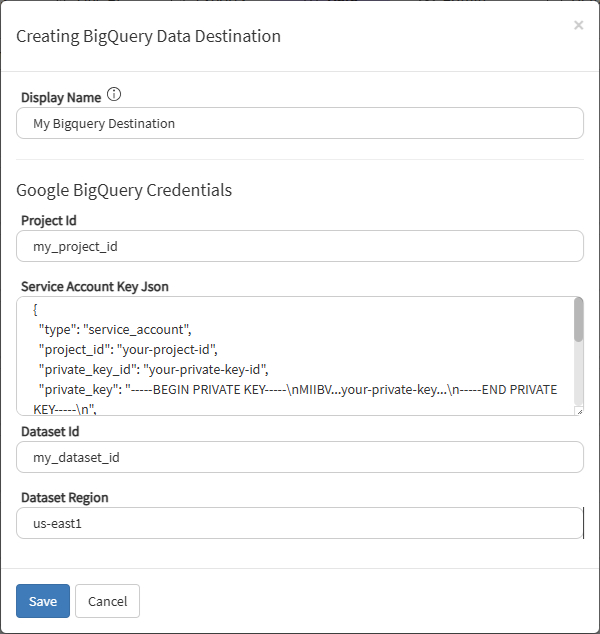This screenshot has width=600, height=634.
Task: Click the "private_key_id" line in the JSON
Action: click(153, 370)
